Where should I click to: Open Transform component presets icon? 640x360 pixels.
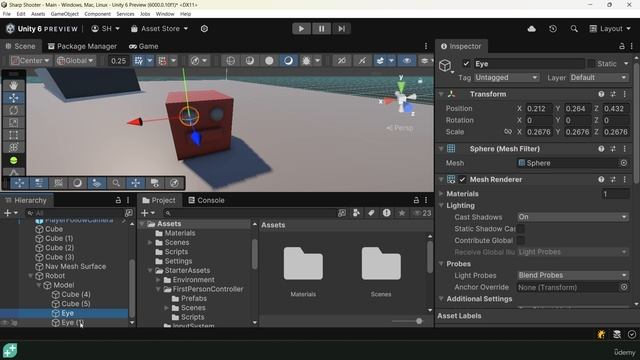click(x=613, y=94)
